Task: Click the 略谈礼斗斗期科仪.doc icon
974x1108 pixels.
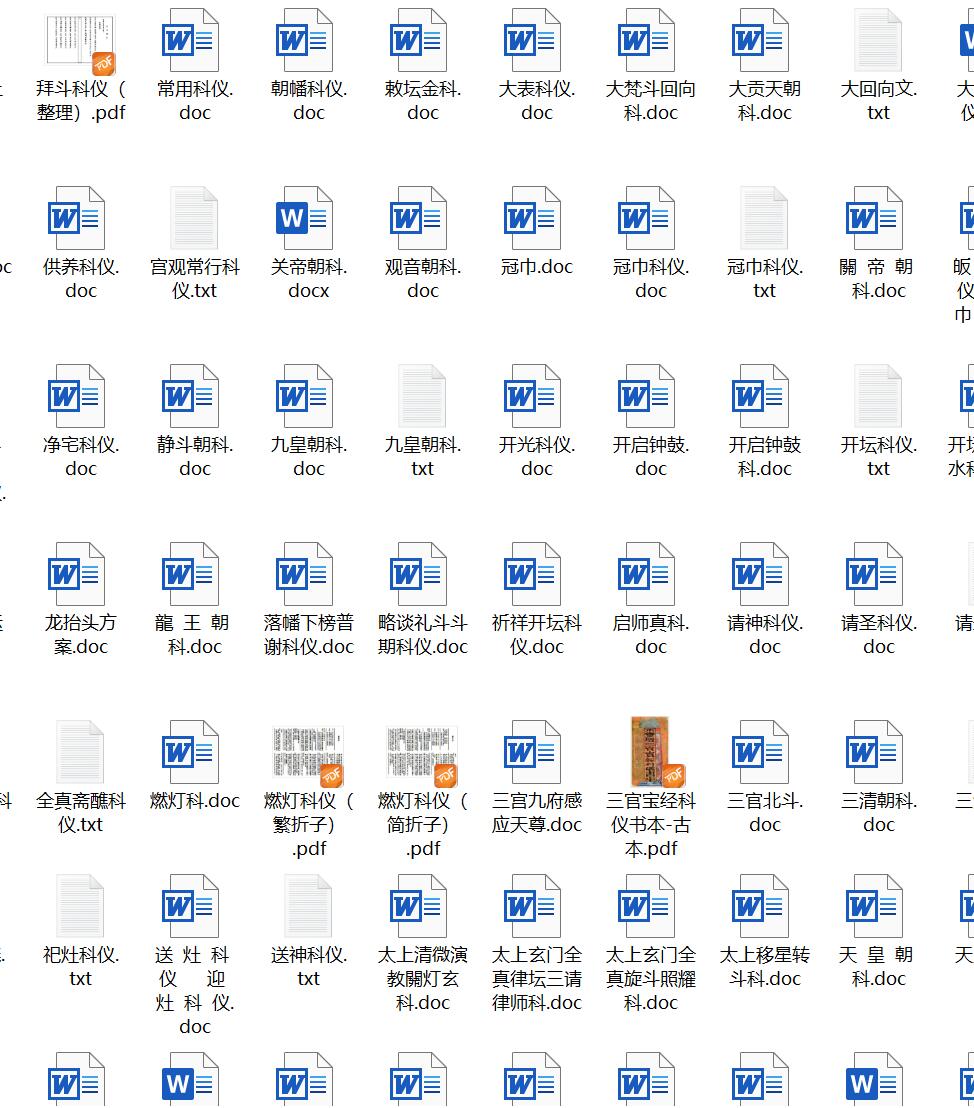Action: pyautogui.click(x=419, y=574)
